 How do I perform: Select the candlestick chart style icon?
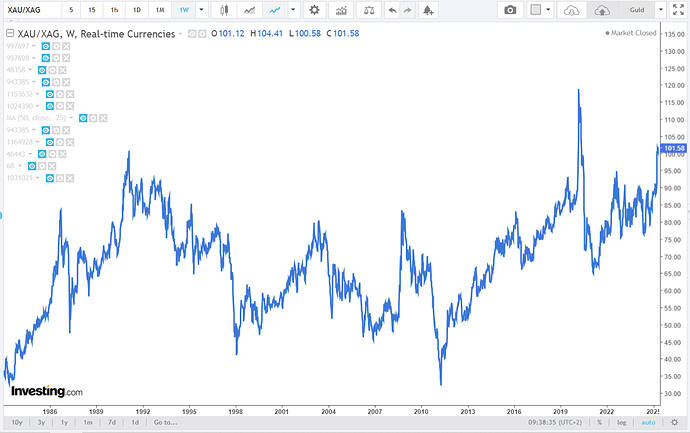click(224, 10)
